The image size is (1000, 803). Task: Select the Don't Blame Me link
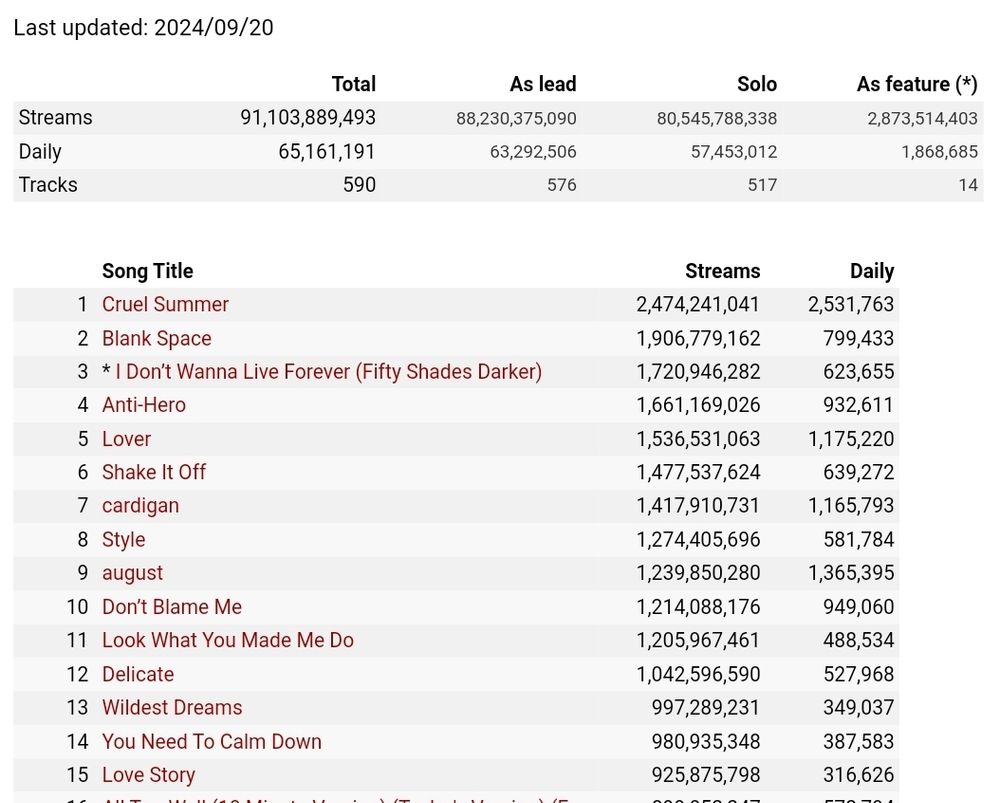click(x=172, y=607)
